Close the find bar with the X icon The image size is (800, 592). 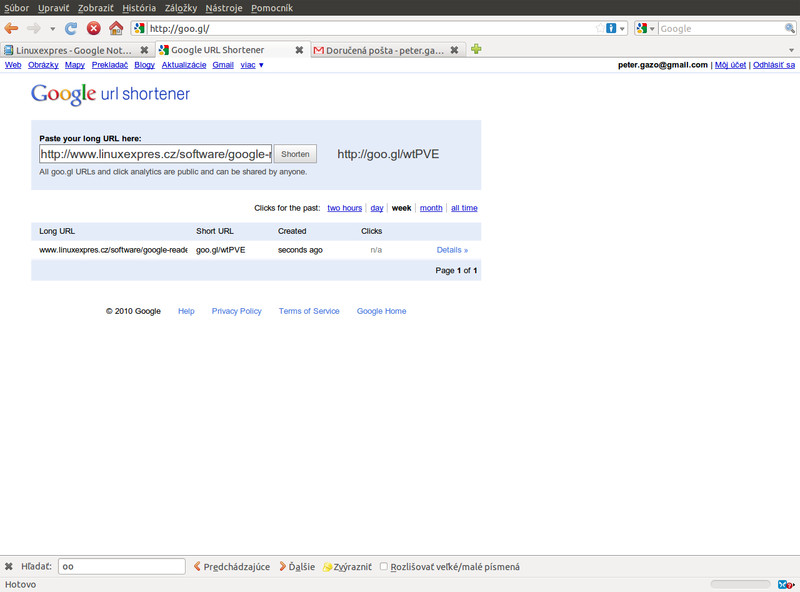point(9,566)
